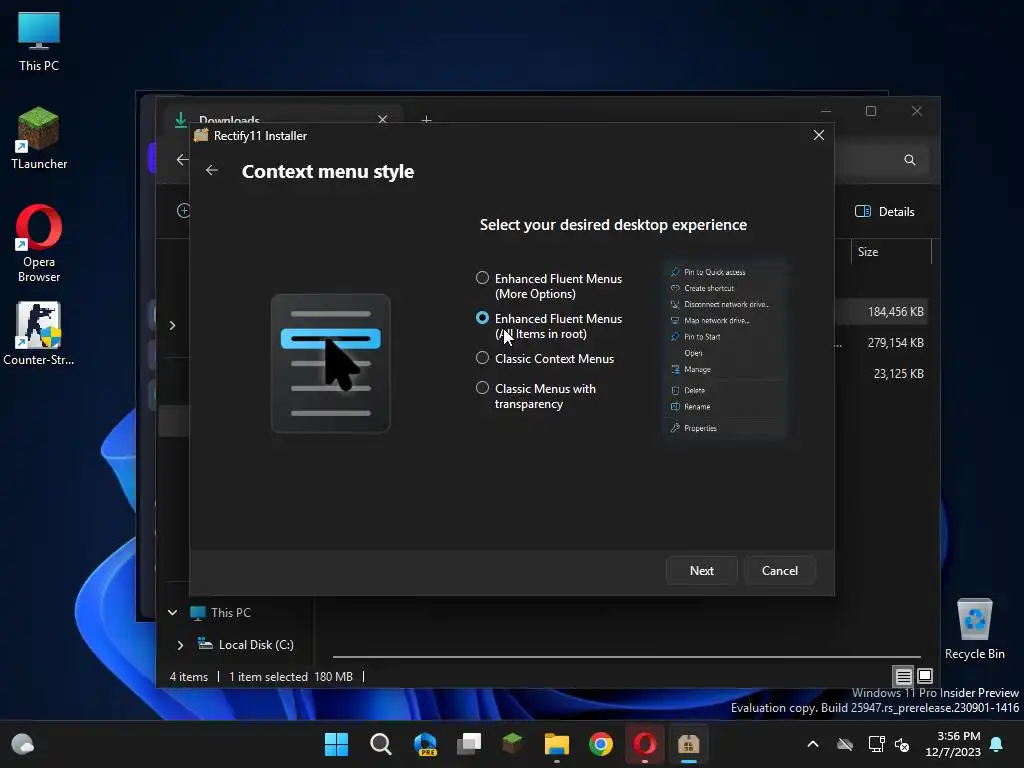The height and width of the screenshot is (768, 1024).
Task: Open File Explorer from taskbar
Action: pyautogui.click(x=557, y=744)
